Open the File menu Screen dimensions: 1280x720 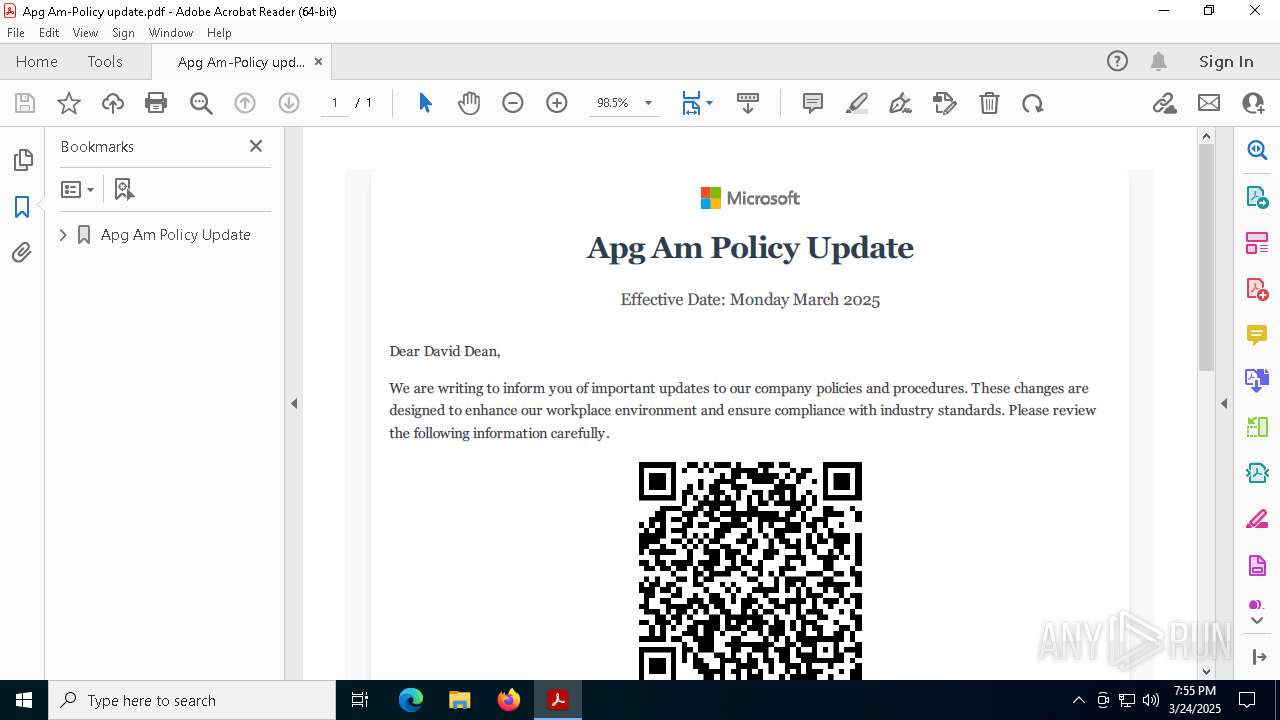pos(16,33)
